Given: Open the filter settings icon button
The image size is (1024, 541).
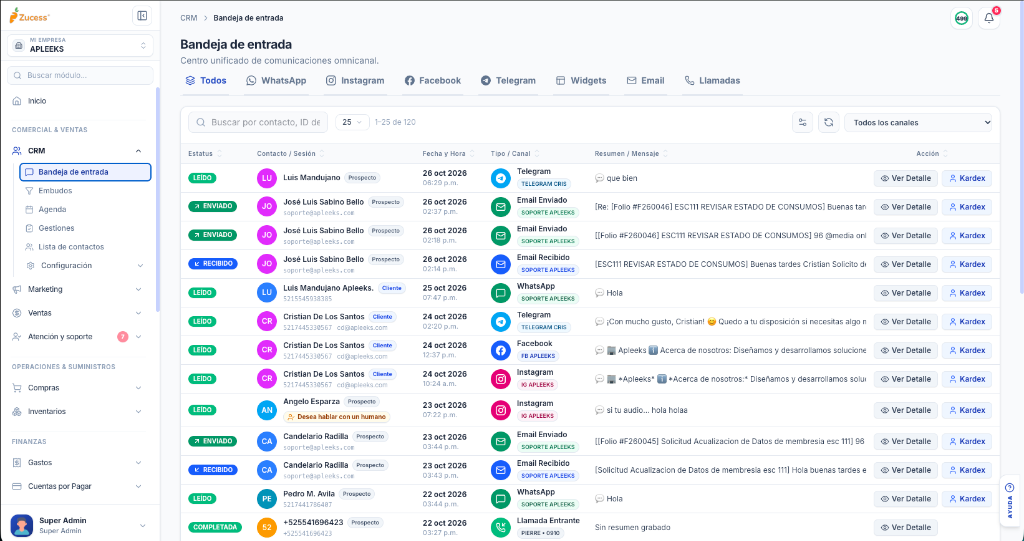Looking at the screenshot, I should [x=803, y=122].
